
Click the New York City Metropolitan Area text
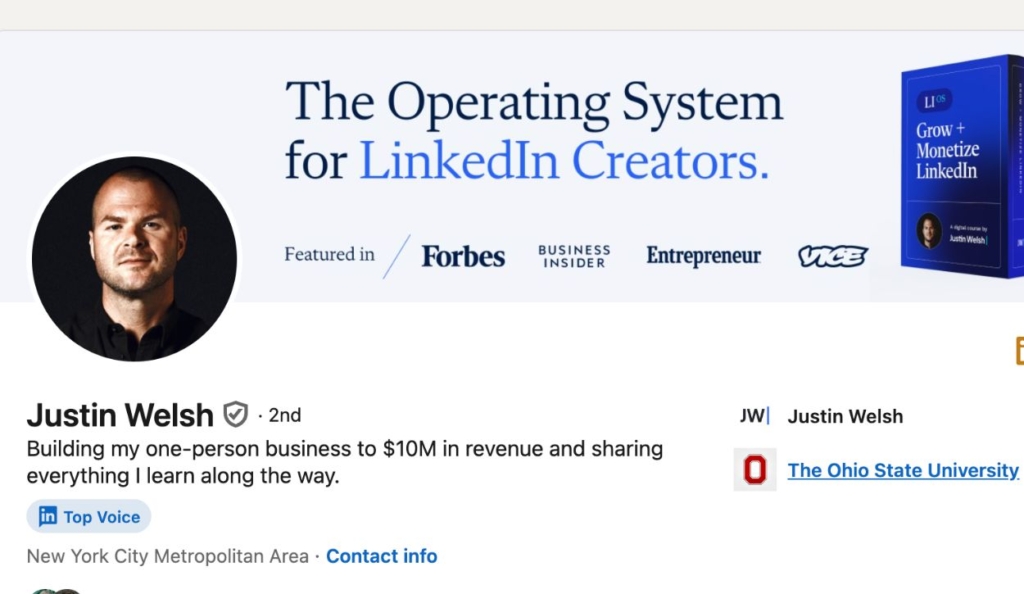tap(167, 556)
